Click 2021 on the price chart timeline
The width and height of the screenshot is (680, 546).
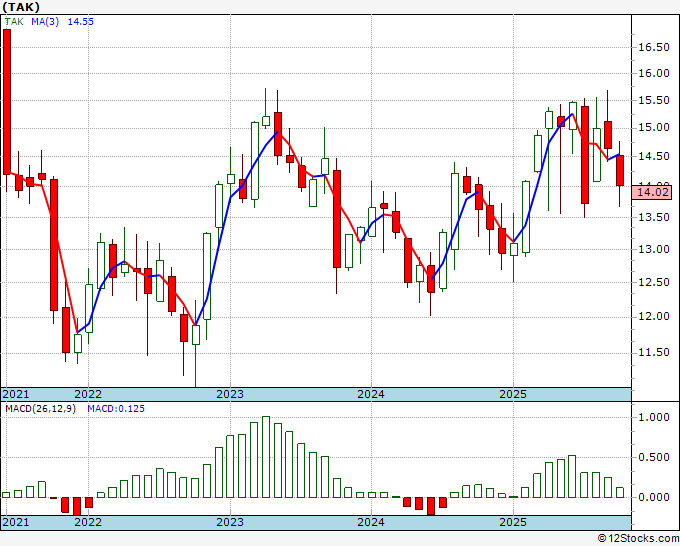pos(16,394)
